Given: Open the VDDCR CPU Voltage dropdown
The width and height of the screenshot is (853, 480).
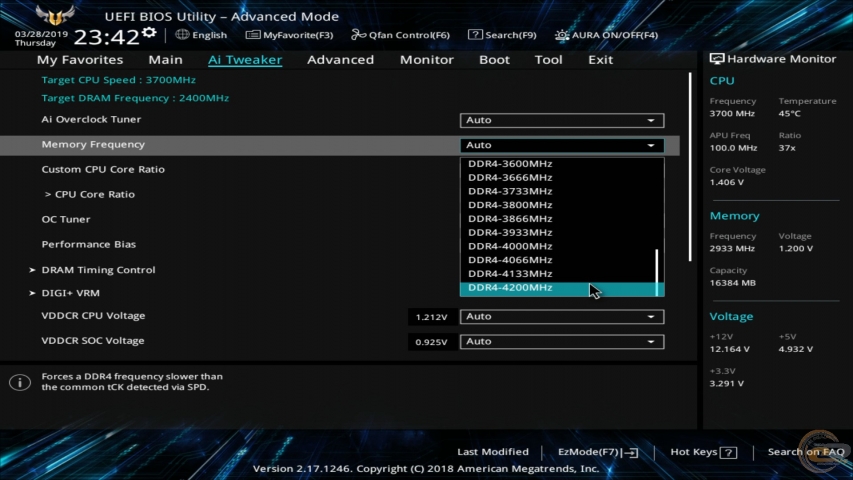Looking at the screenshot, I should pos(562,316).
